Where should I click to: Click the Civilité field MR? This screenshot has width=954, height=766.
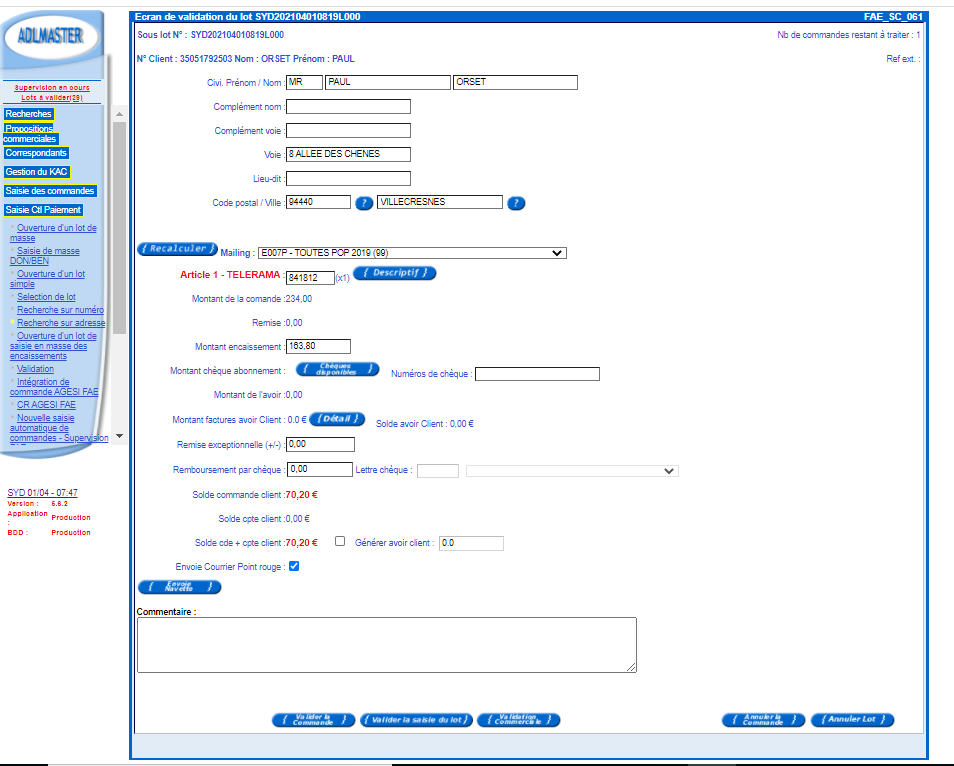pyautogui.click(x=304, y=82)
